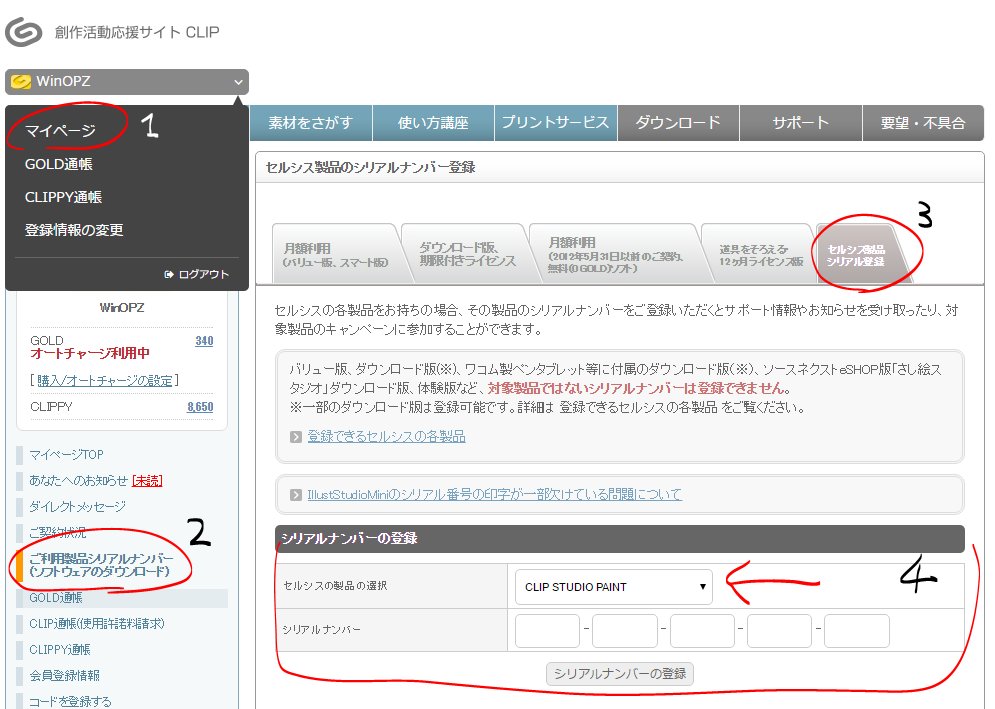995x709 pixels.
Task: Open ダウンロード navigation tab
Action: coord(678,123)
